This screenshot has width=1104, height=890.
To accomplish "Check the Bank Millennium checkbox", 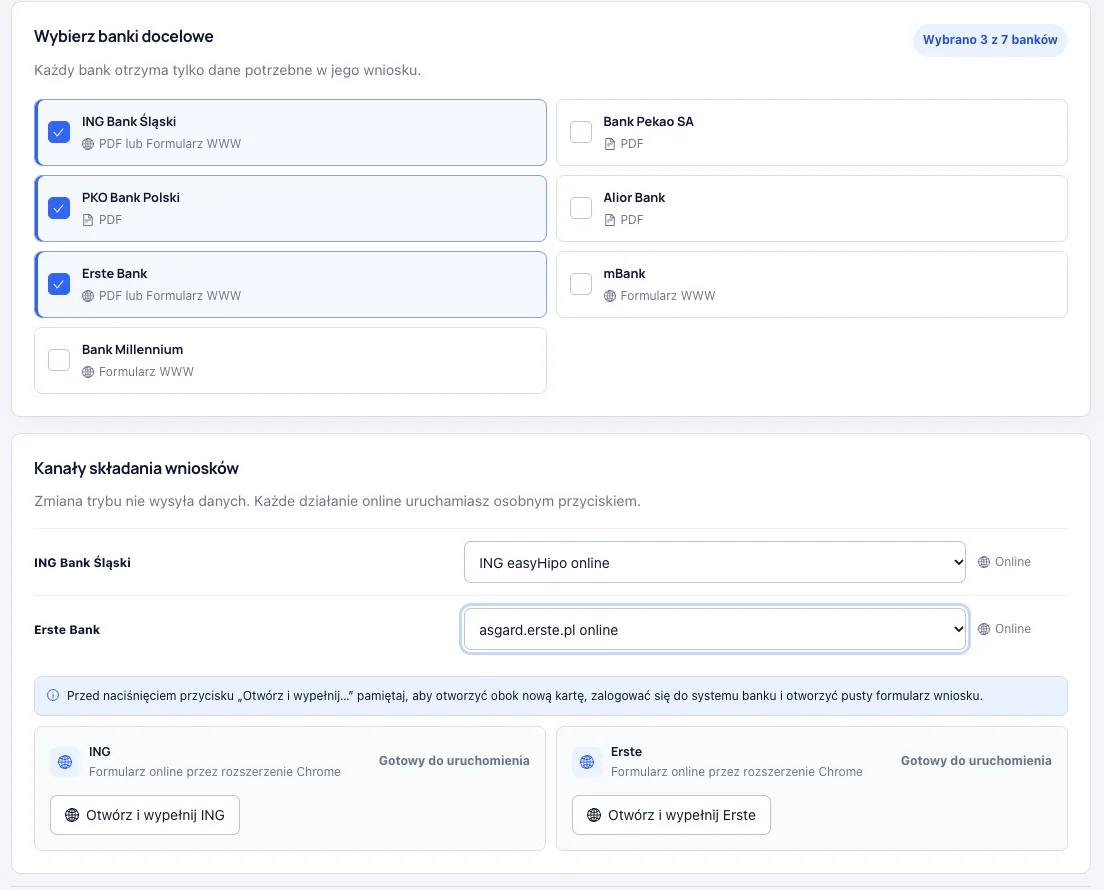I will [x=59, y=360].
